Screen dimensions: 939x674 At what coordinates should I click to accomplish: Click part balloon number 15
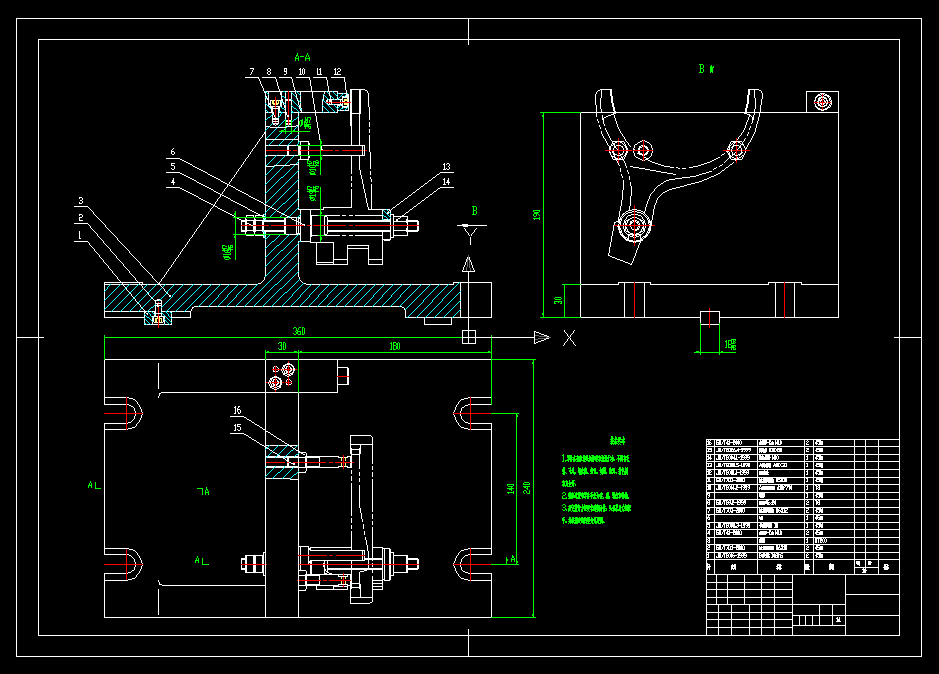(x=237, y=427)
